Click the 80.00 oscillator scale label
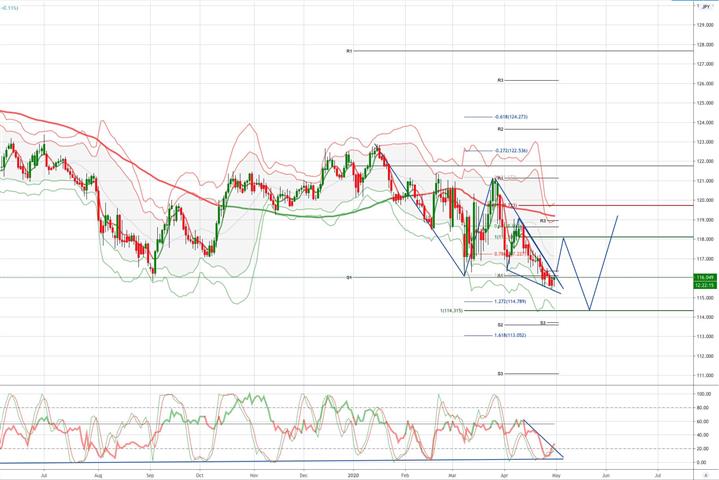The image size is (719, 480). click(x=705, y=408)
